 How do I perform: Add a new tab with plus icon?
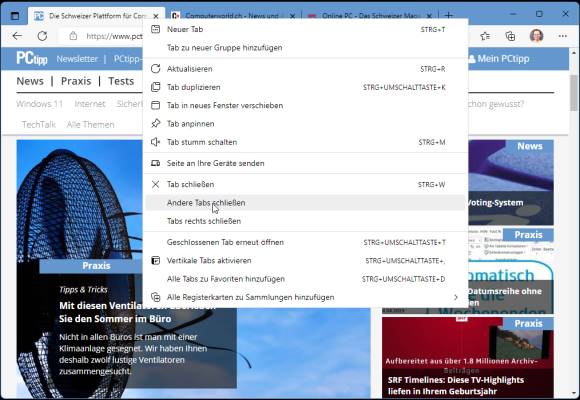point(448,16)
